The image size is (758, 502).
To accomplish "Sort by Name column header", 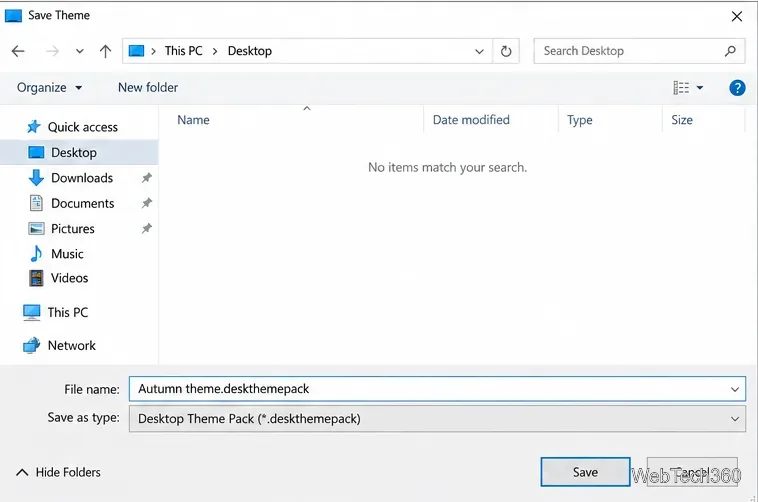I will (193, 120).
